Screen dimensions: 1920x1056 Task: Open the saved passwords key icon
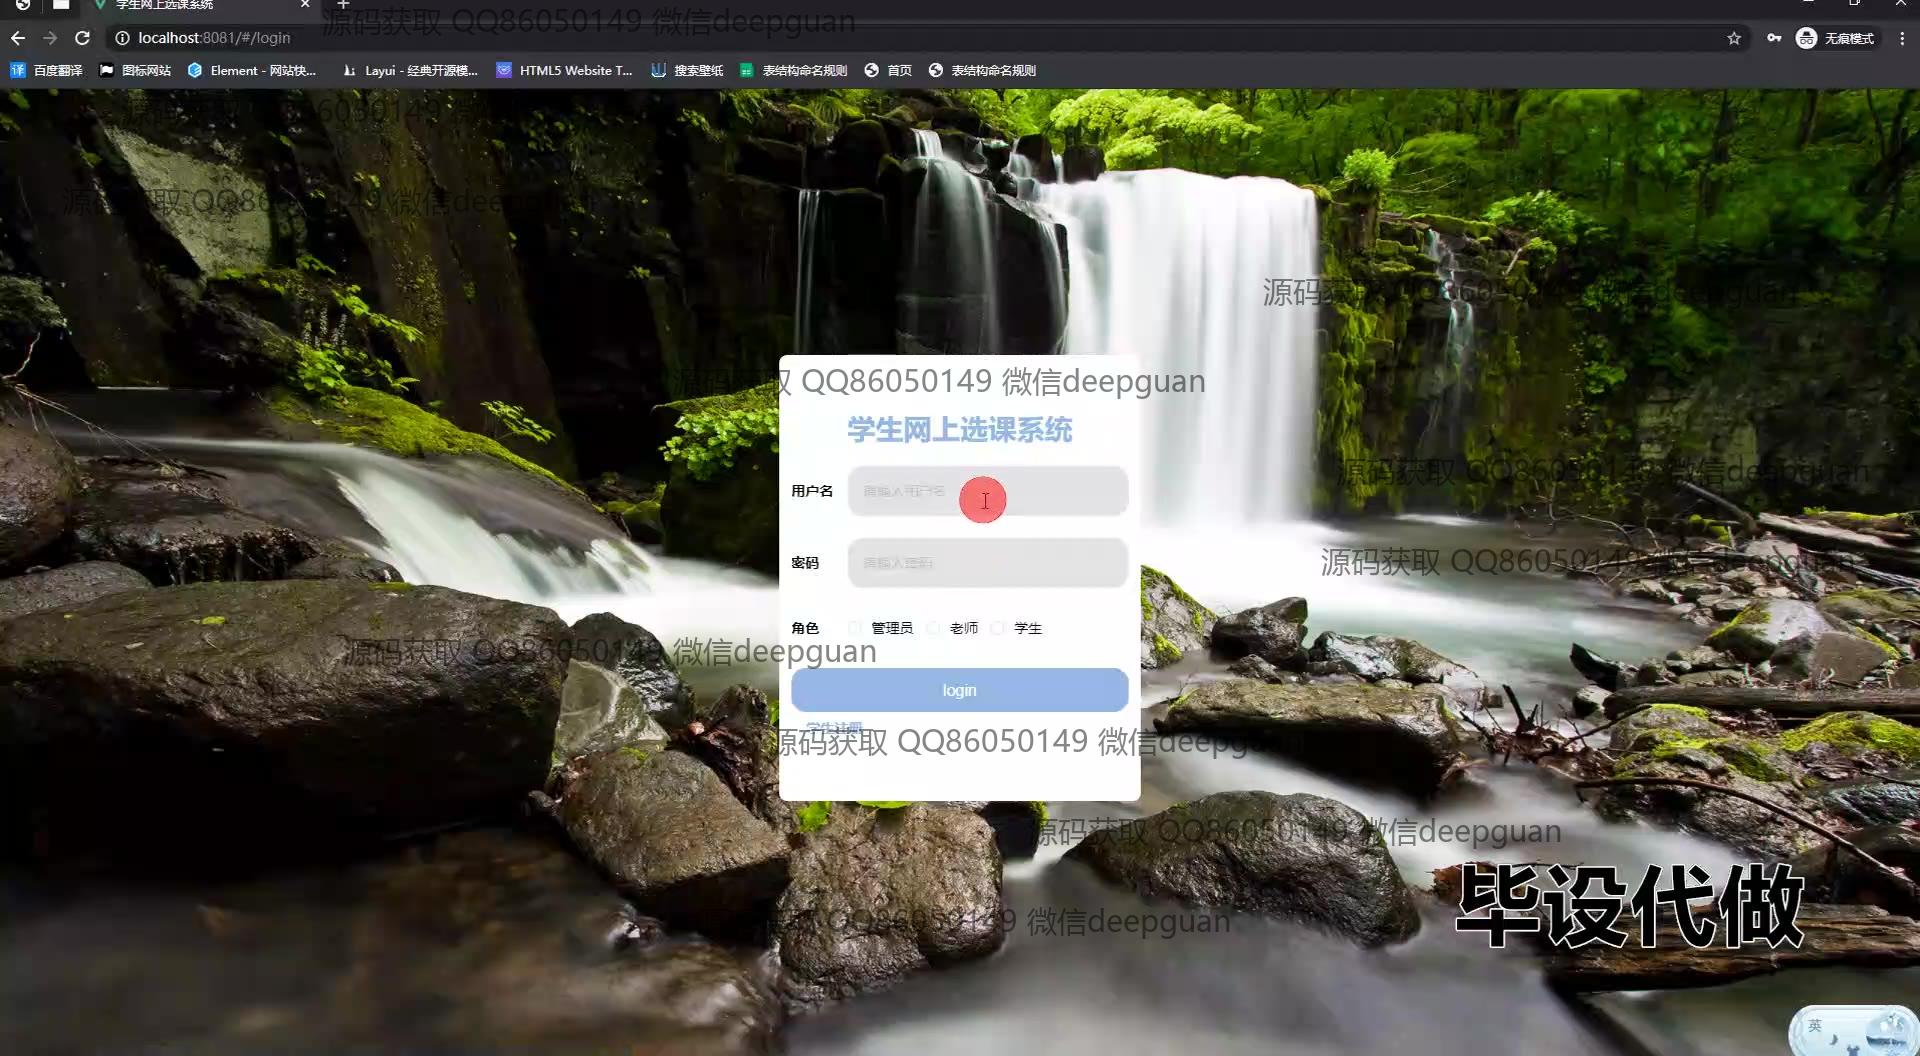pyautogui.click(x=1773, y=38)
